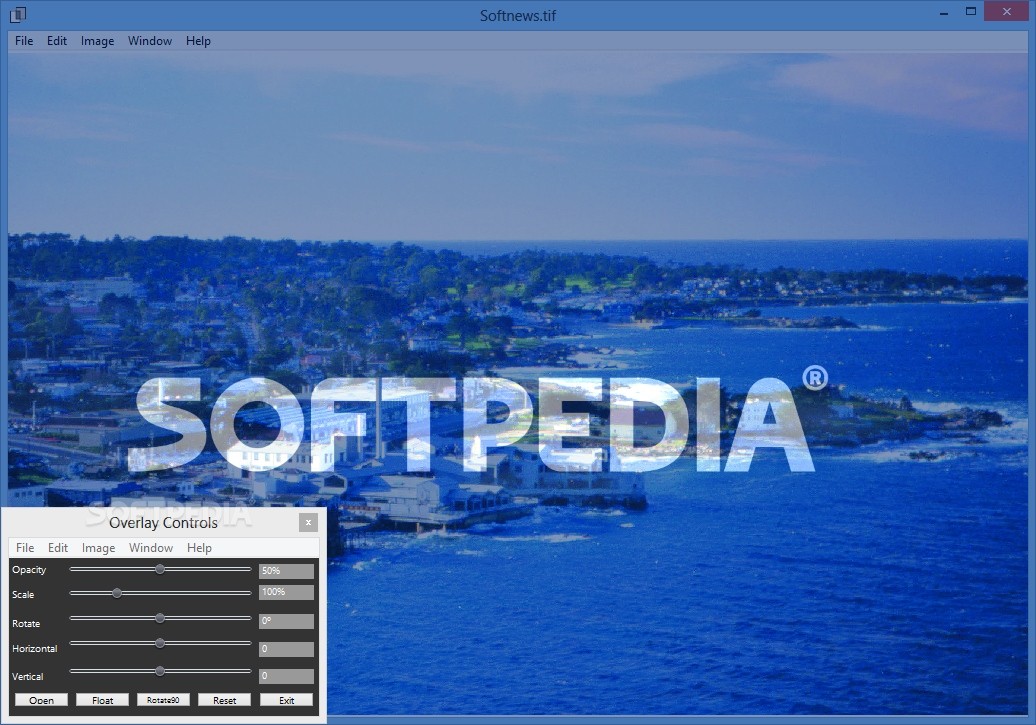
Task: Click the Float button
Action: (102, 700)
